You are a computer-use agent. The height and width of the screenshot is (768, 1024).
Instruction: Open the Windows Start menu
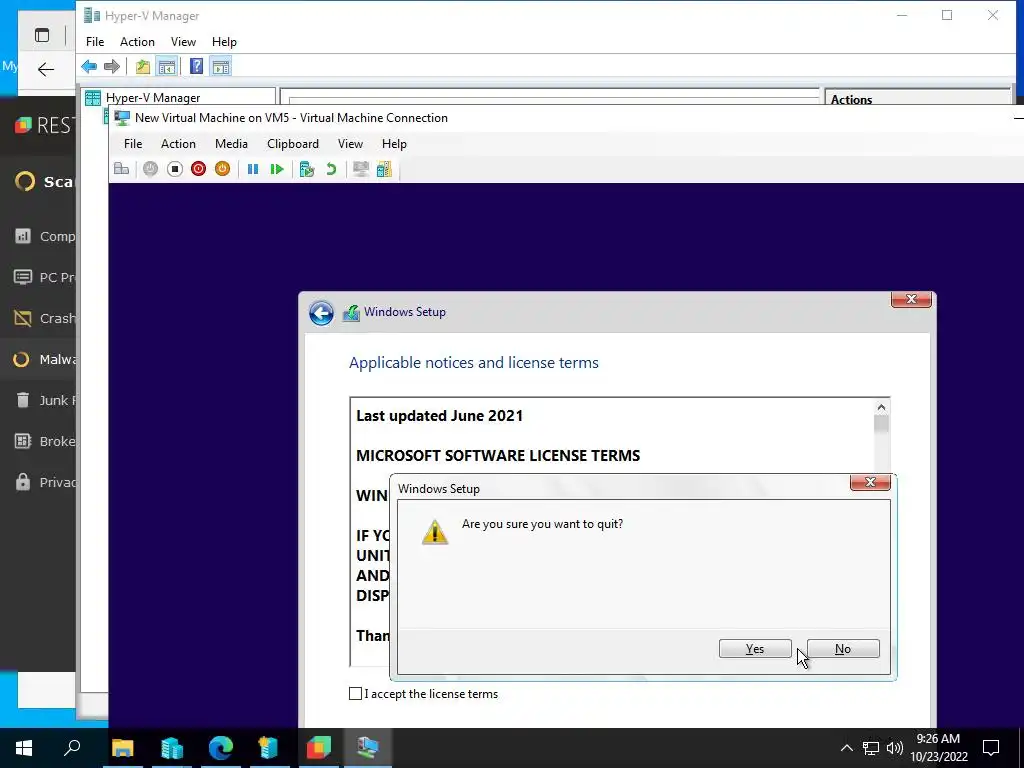24,748
